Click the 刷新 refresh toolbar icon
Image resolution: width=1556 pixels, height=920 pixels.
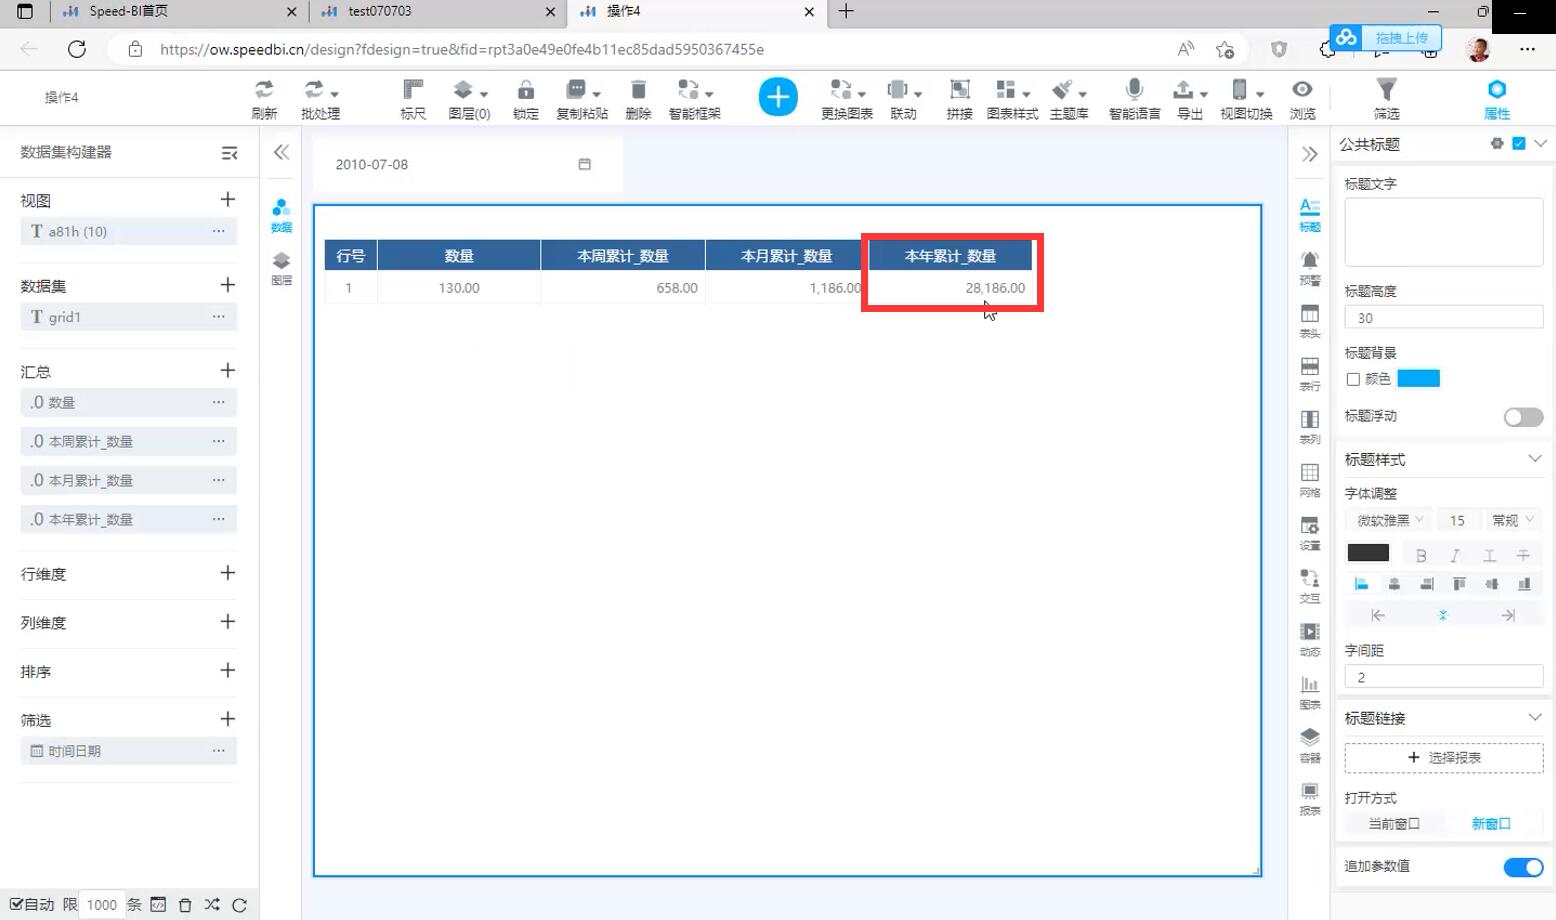(264, 98)
